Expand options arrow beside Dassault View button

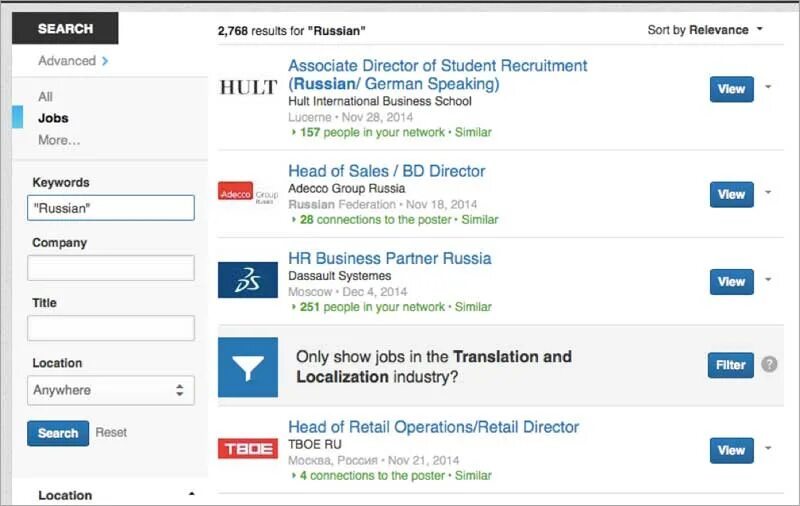[x=768, y=280]
